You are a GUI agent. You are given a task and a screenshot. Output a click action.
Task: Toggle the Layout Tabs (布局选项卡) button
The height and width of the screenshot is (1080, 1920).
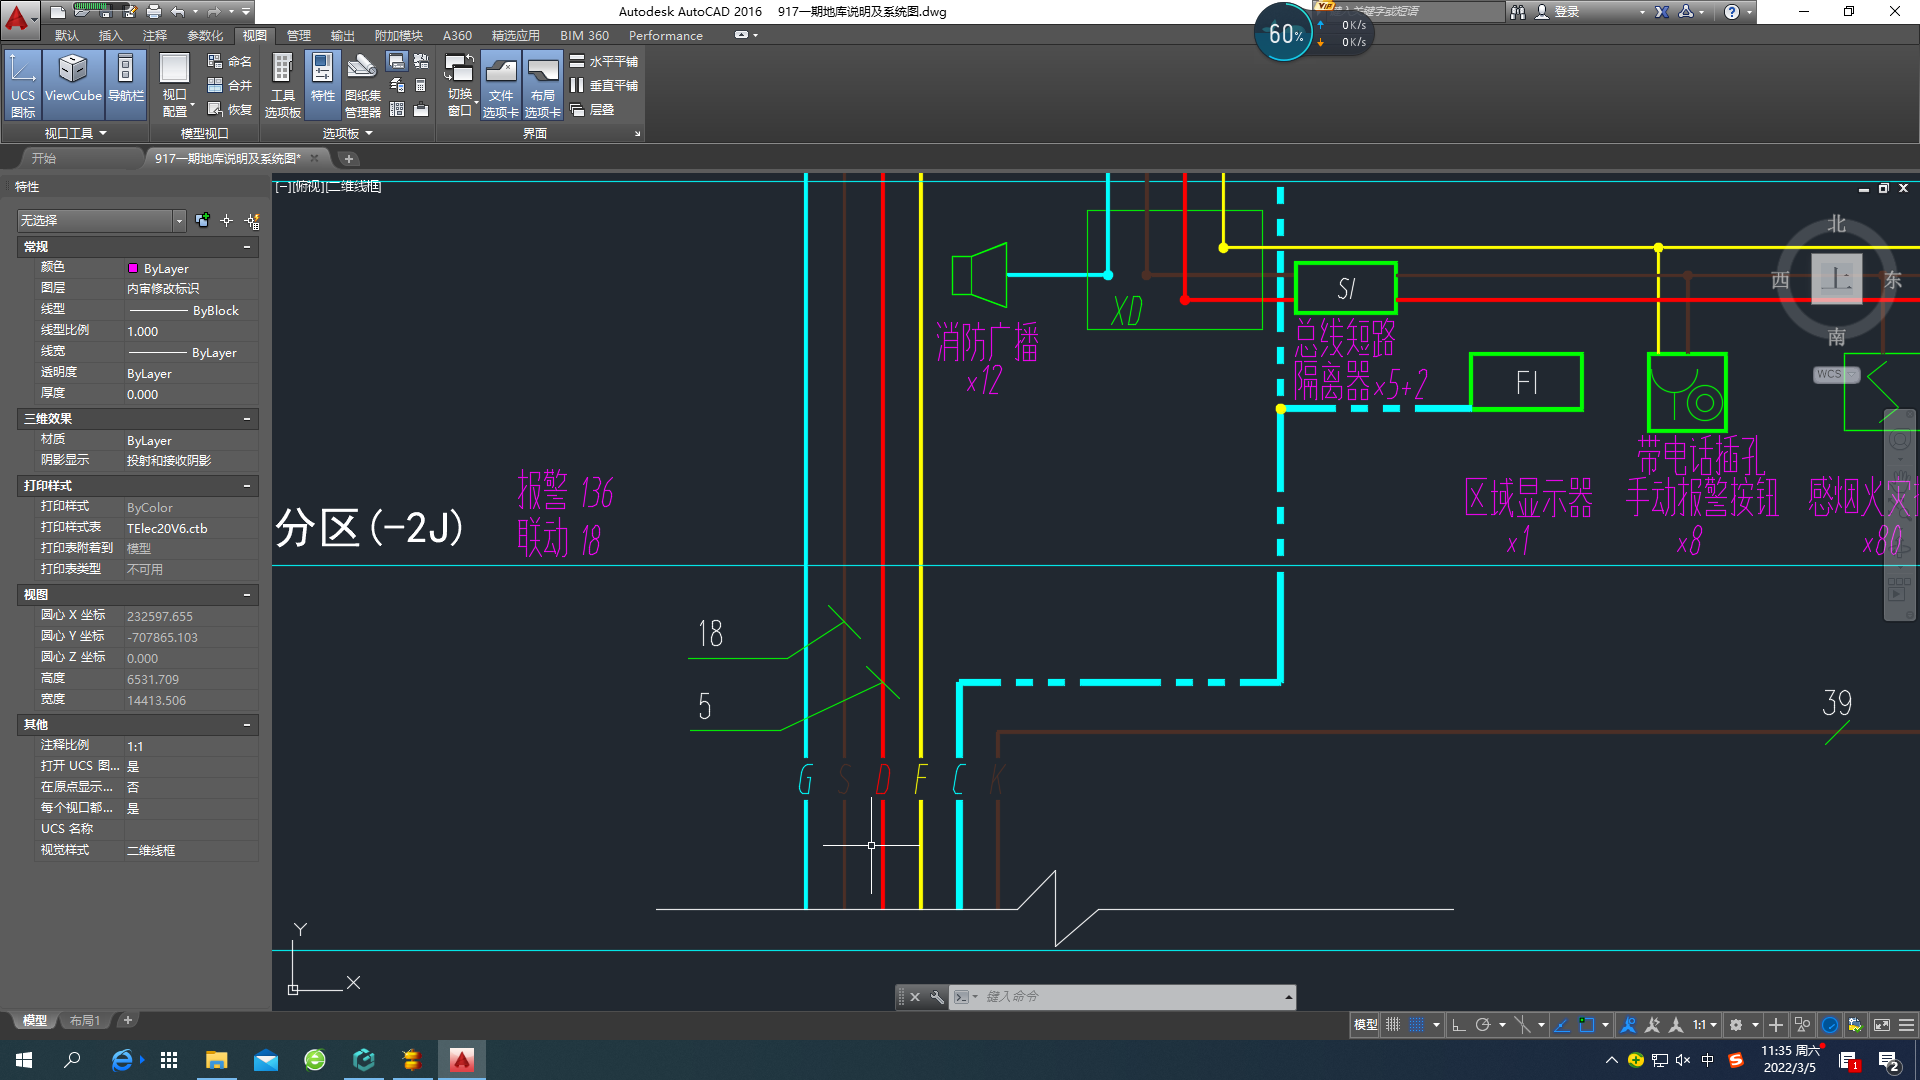click(542, 85)
